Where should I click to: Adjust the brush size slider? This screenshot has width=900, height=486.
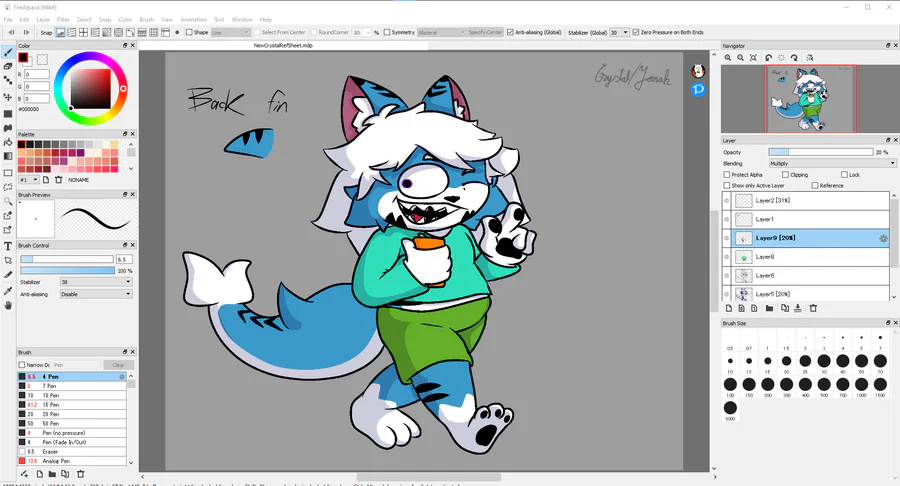click(67, 259)
